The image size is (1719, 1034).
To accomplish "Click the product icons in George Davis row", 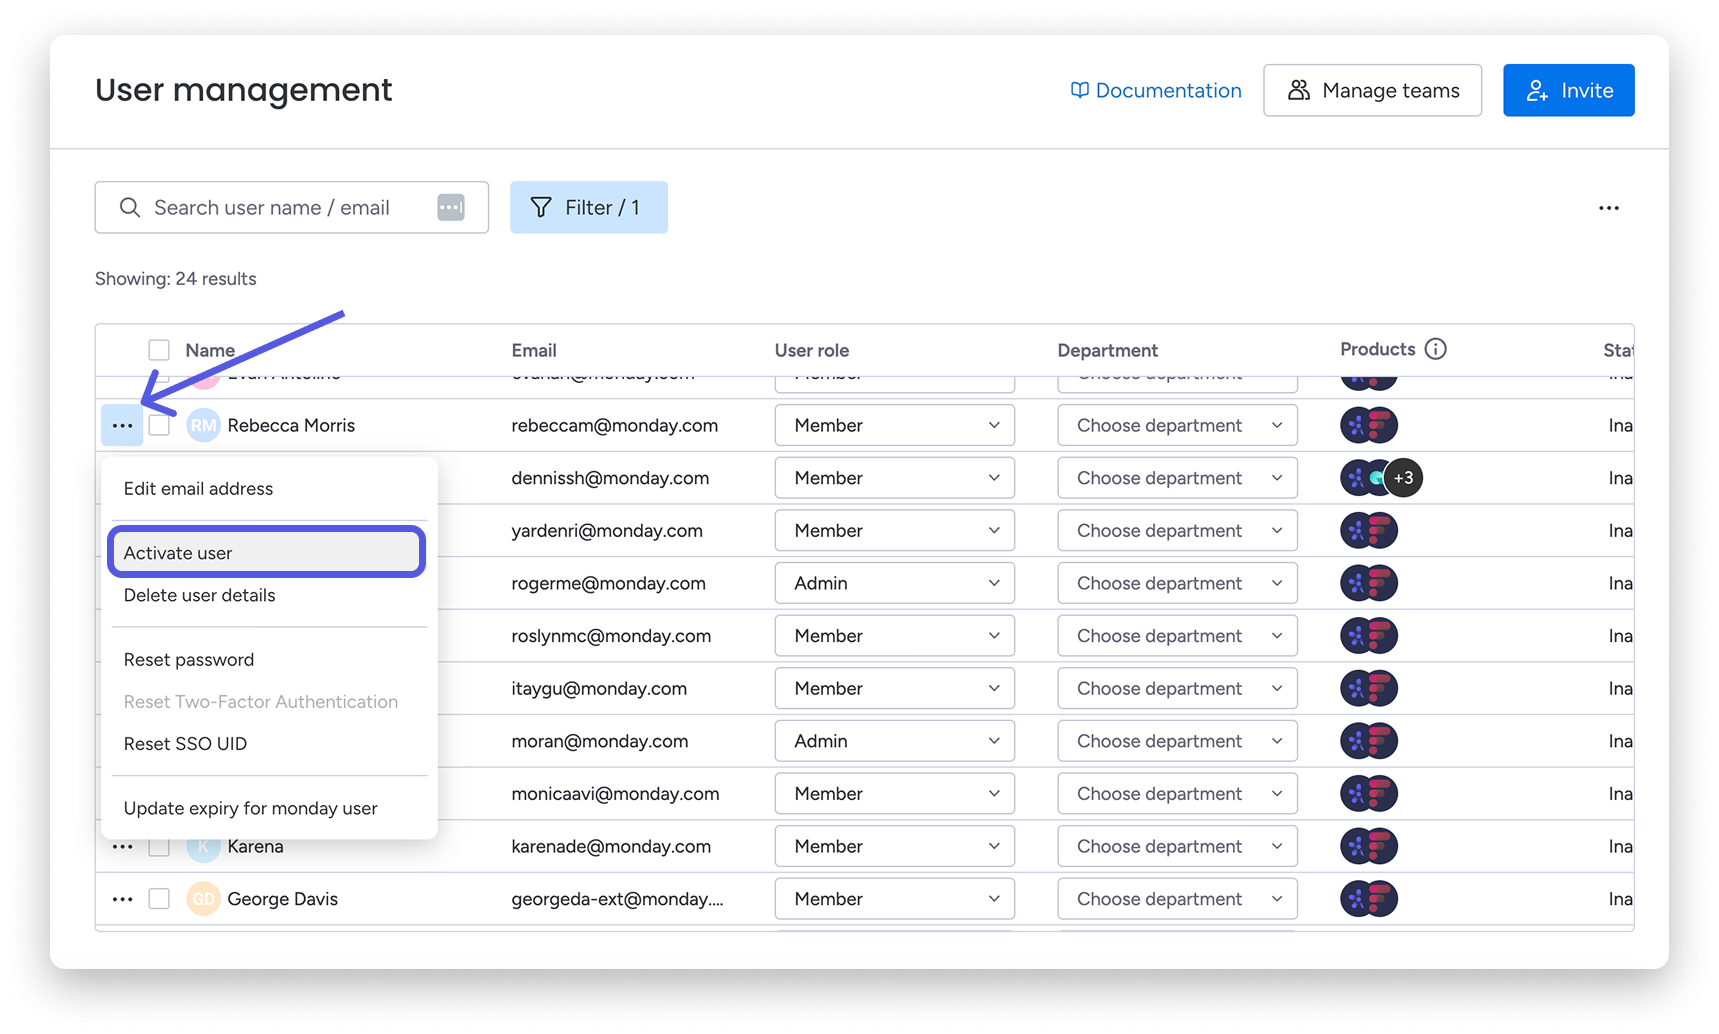I will (1368, 899).
